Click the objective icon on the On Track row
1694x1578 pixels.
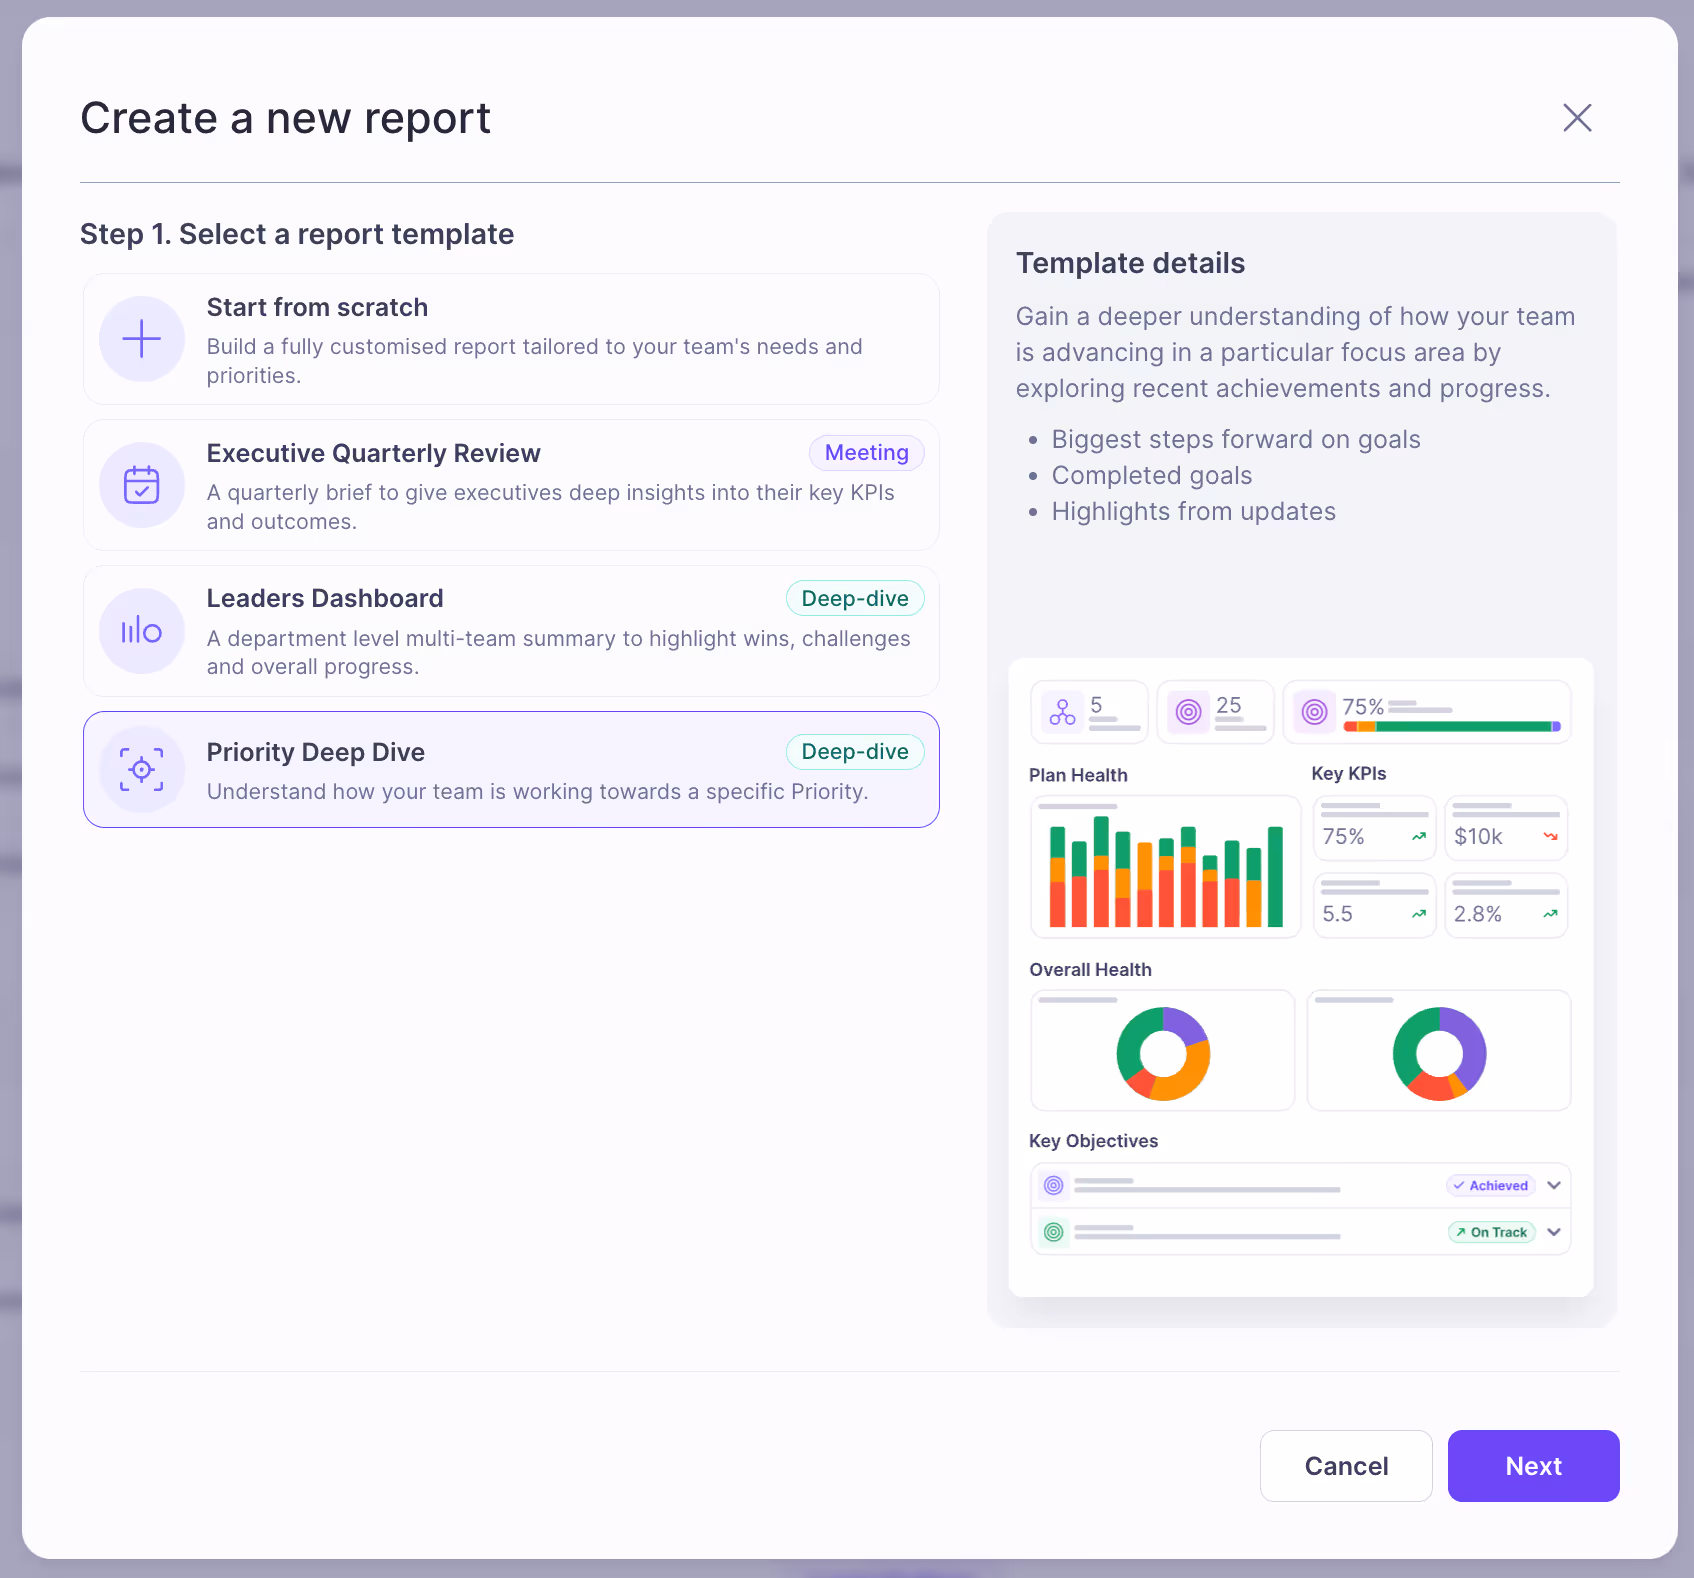pos(1052,1232)
